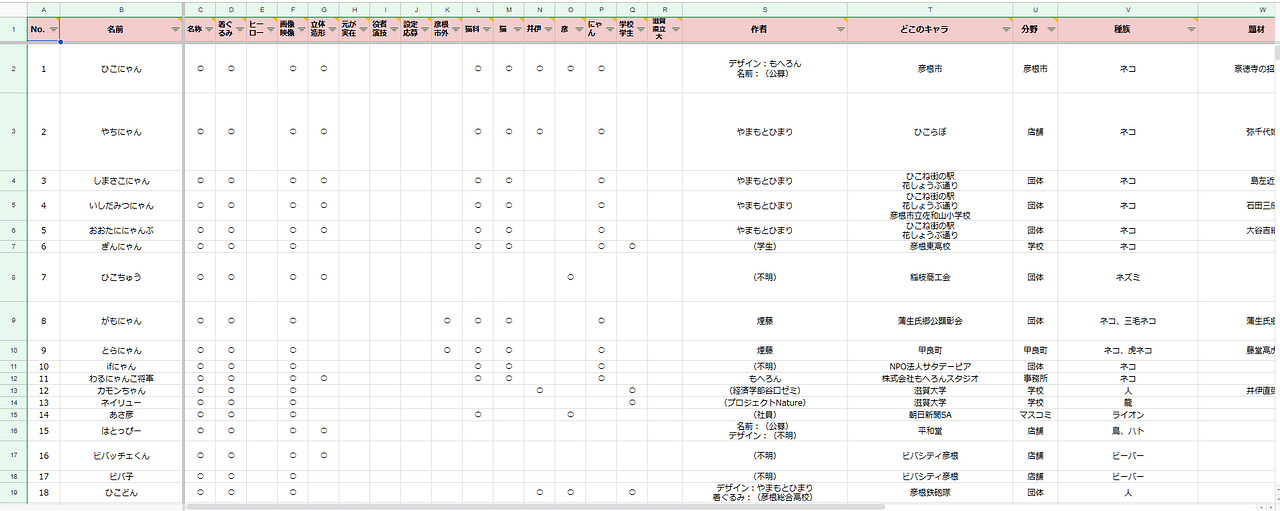Open the 着ぐるみ column filter
The height and width of the screenshot is (511, 1280).
point(238,30)
